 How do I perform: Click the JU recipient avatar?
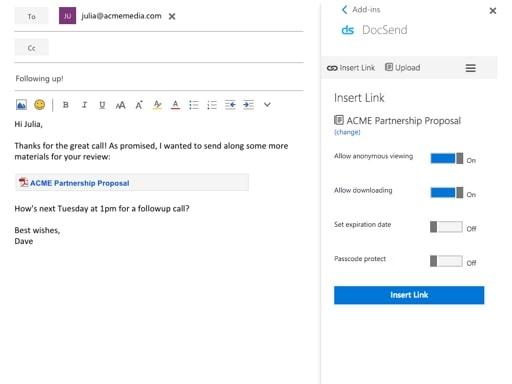pyautogui.click(x=67, y=16)
